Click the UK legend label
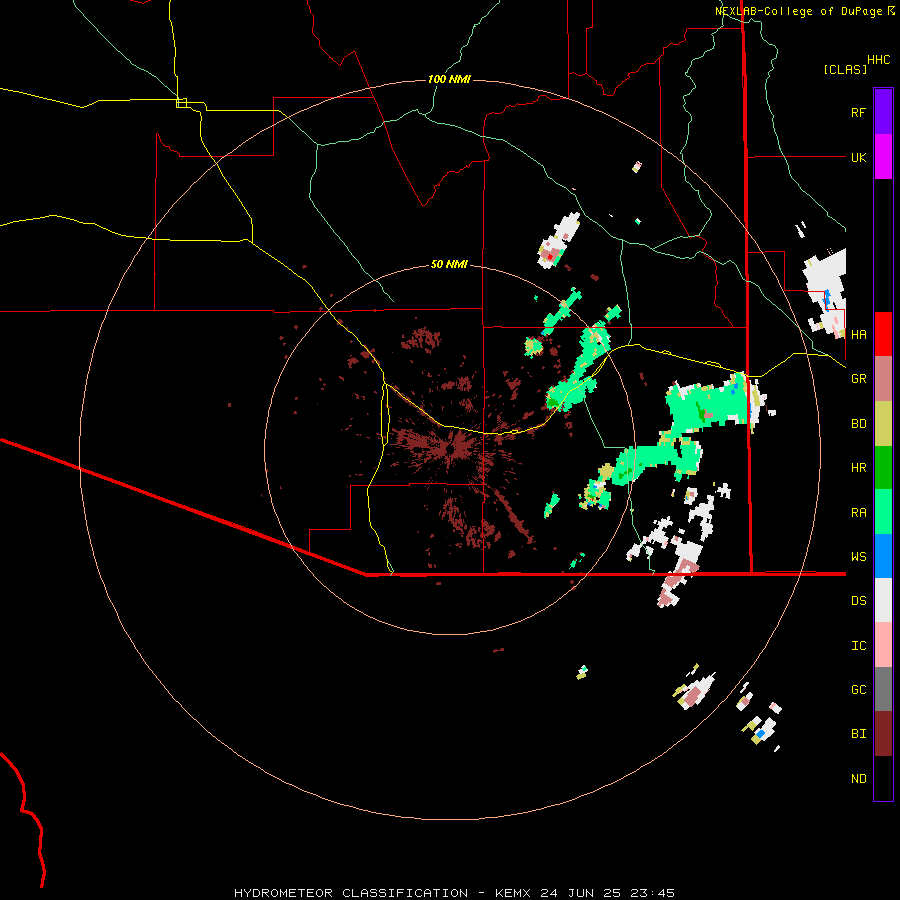The height and width of the screenshot is (900, 900). click(858, 157)
